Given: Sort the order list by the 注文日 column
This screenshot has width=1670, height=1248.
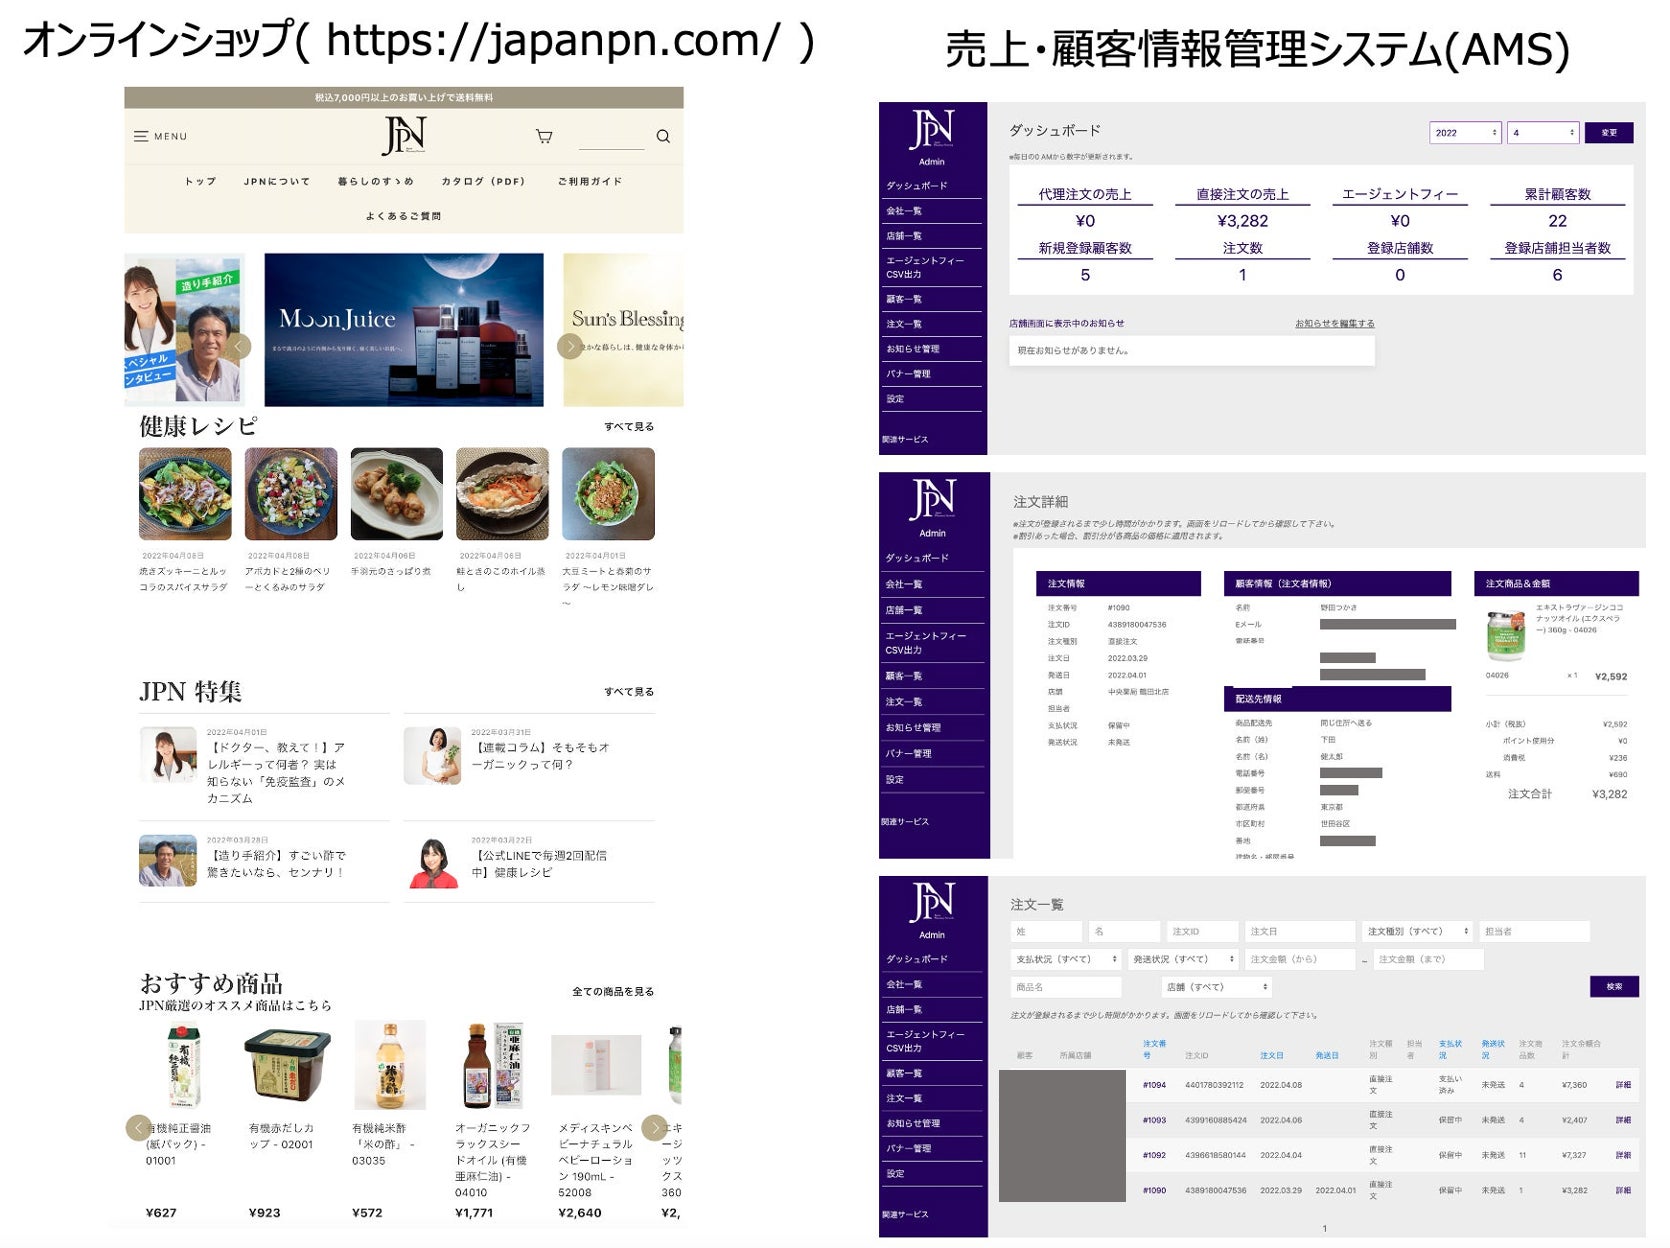Looking at the screenshot, I should tap(1271, 1055).
